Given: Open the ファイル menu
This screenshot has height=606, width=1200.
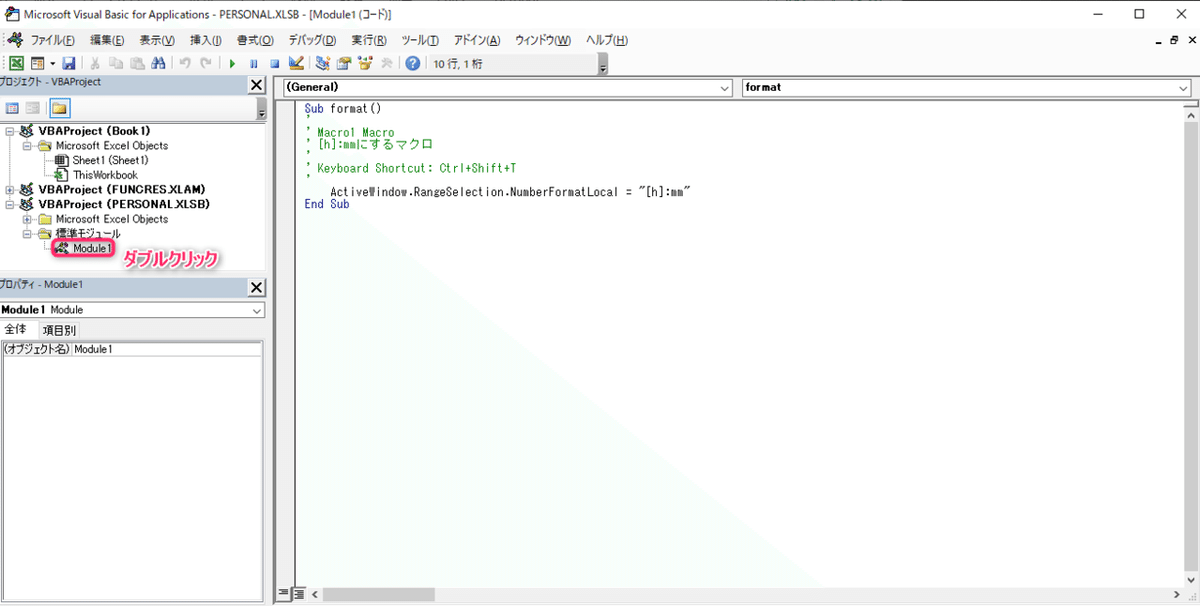Looking at the screenshot, I should [52, 40].
